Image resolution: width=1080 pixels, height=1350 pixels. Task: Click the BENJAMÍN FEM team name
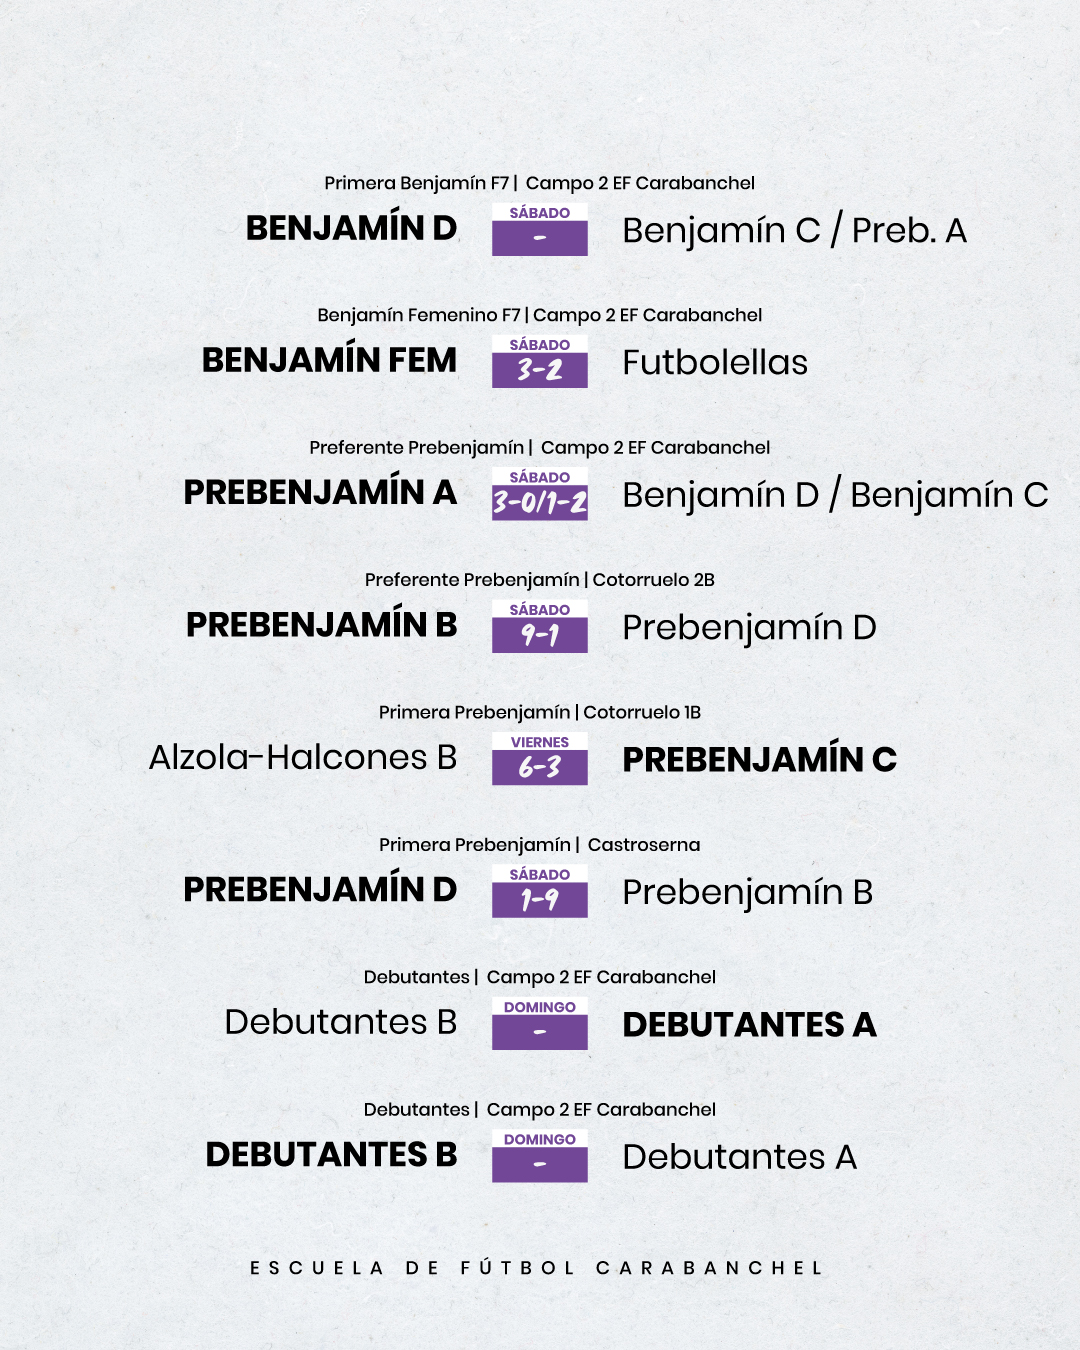(x=329, y=360)
